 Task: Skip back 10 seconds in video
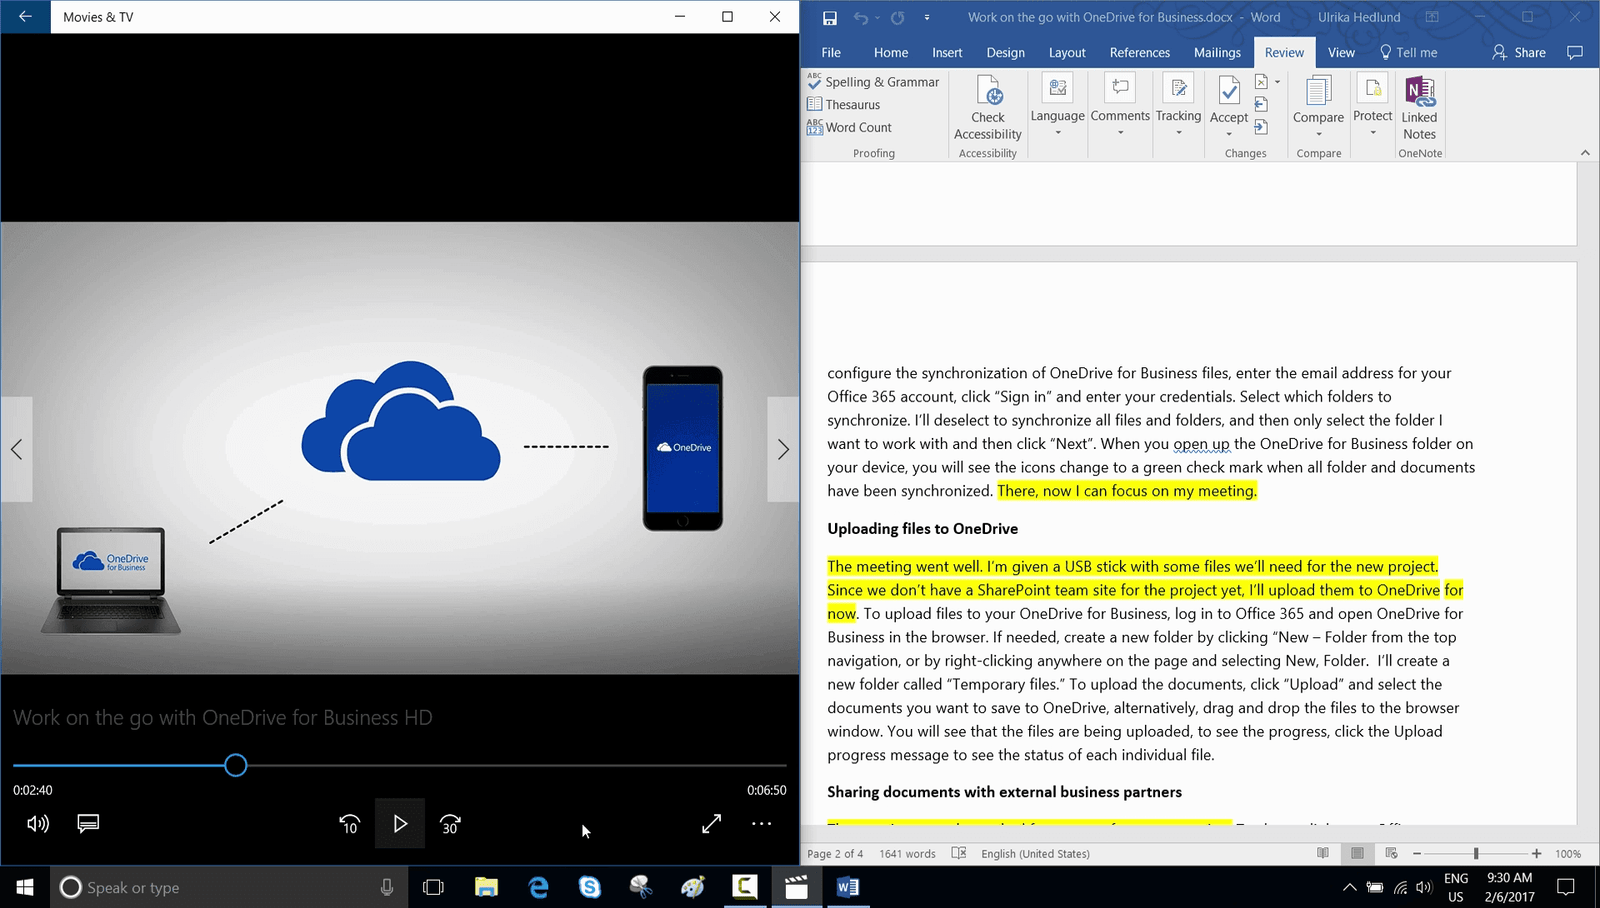[349, 824]
